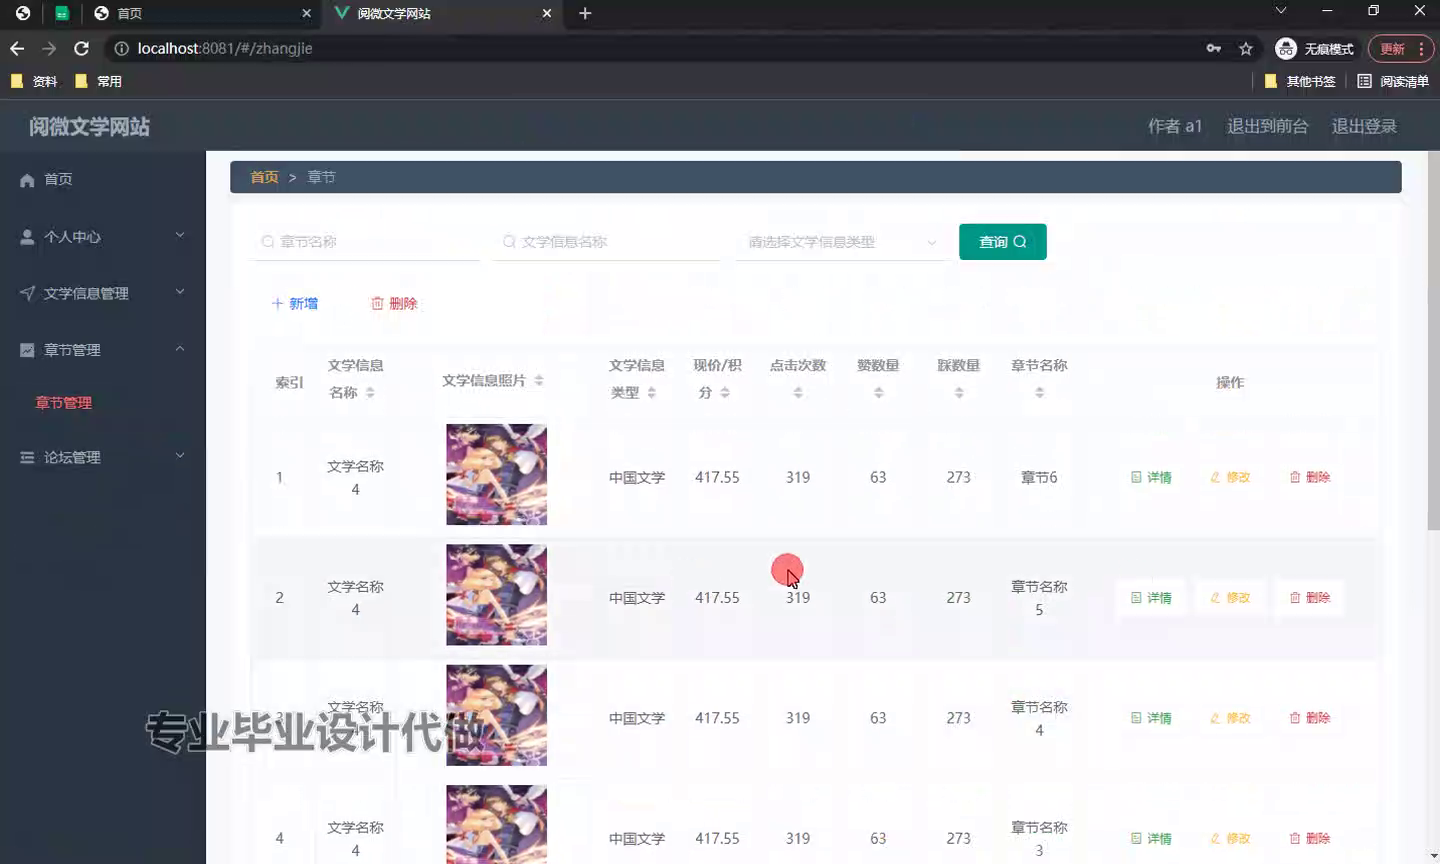Expand the 论坛管理 sidebar menu

click(x=103, y=457)
